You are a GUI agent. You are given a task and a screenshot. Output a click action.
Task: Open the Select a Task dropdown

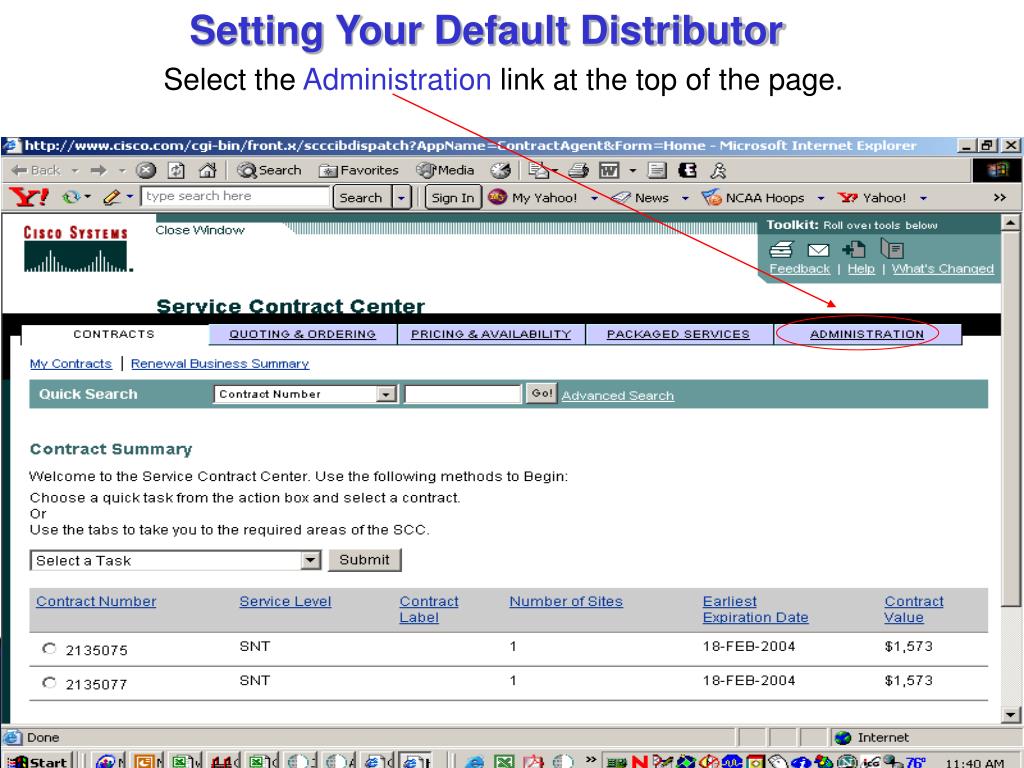(175, 560)
